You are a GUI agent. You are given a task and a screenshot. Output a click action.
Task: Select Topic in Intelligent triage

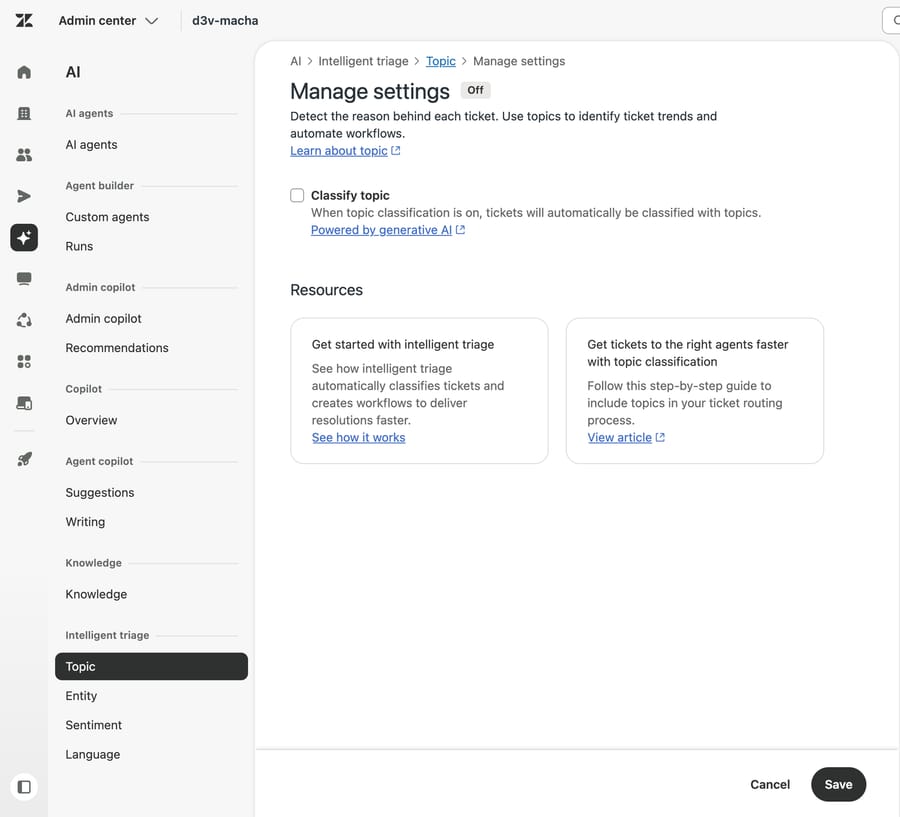tap(152, 667)
